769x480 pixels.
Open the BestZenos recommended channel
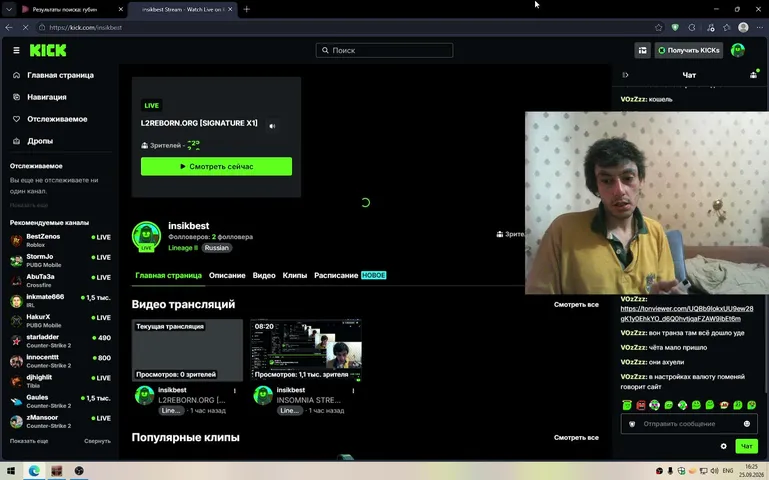[60, 240]
